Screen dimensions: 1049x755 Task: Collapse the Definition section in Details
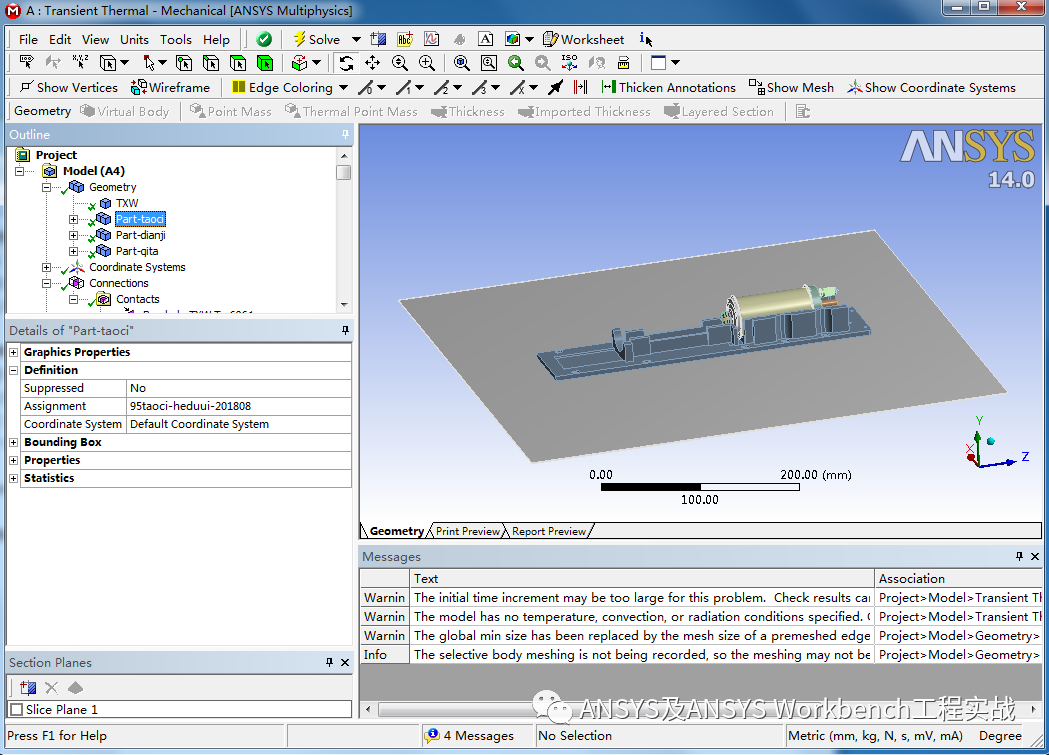[x=13, y=370]
